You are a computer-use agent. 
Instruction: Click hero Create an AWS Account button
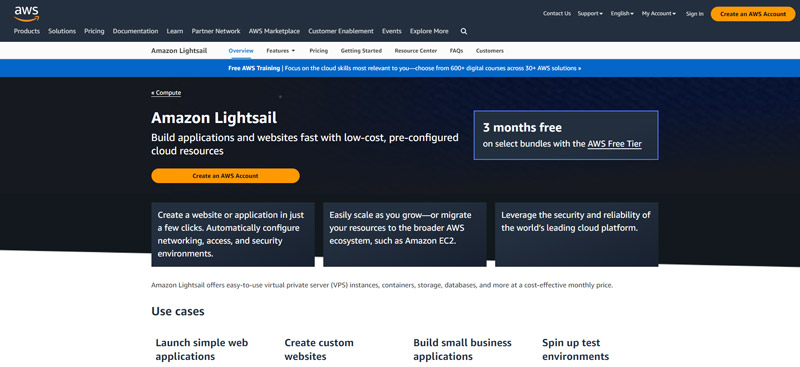coord(225,176)
